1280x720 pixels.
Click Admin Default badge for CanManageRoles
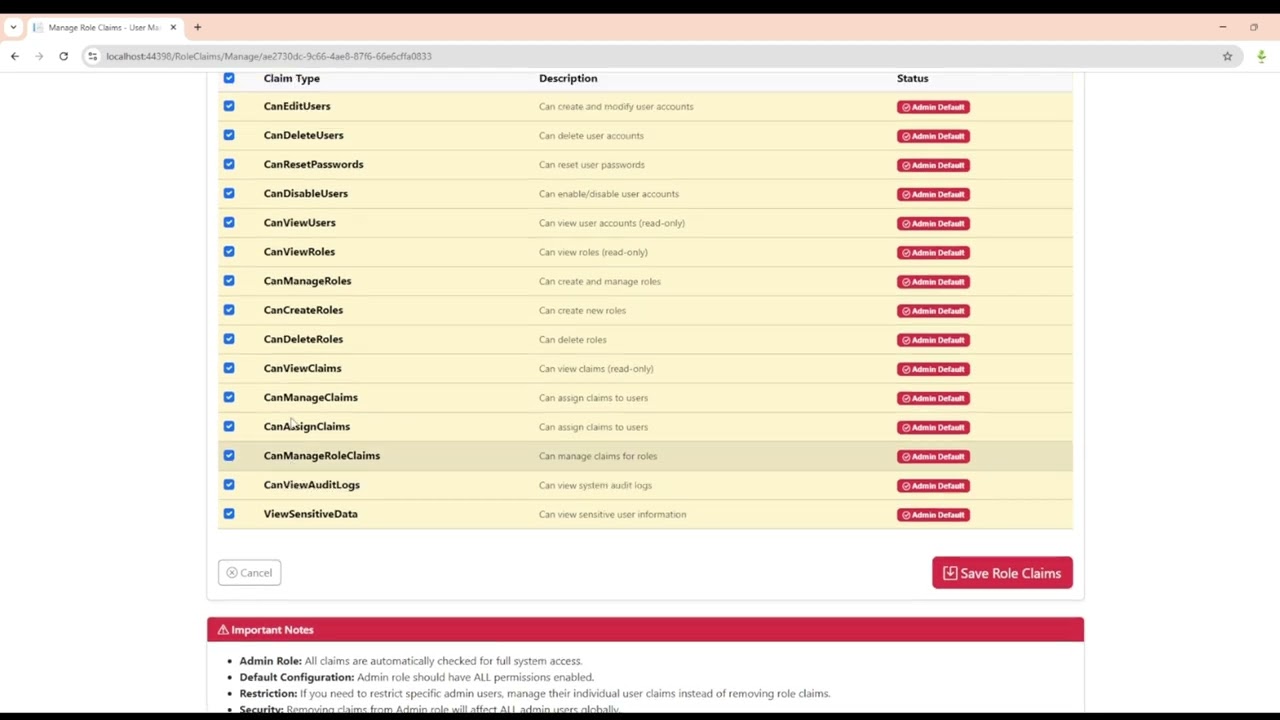[x=933, y=281]
